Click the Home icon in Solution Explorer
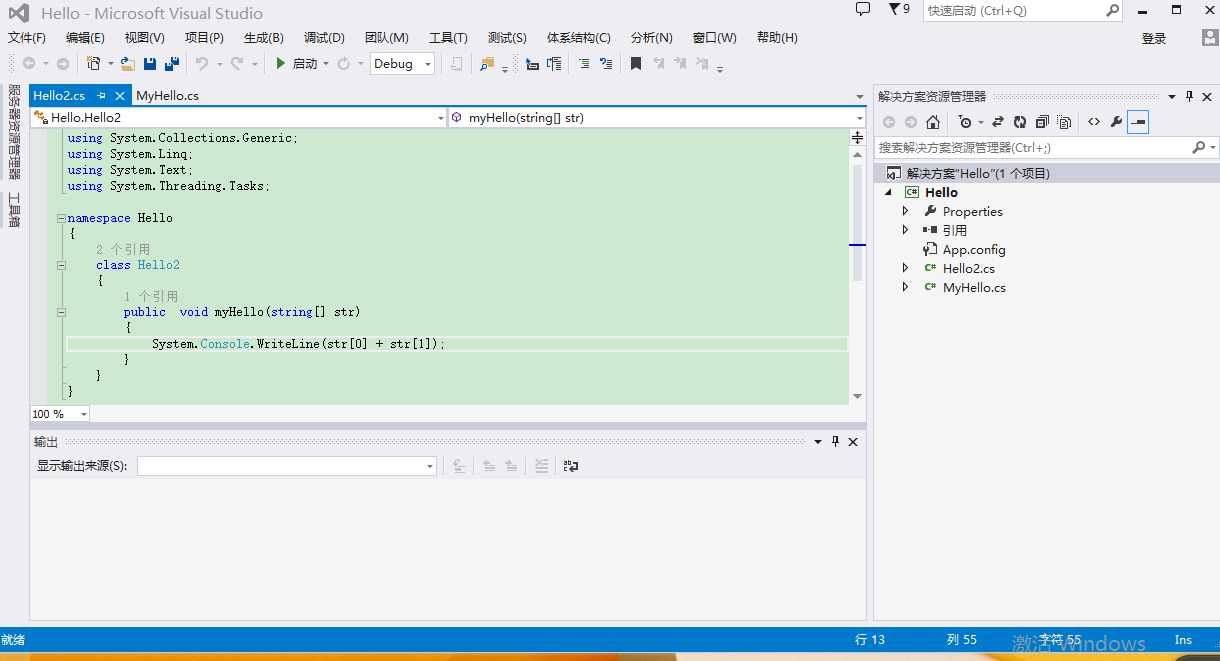The image size is (1220, 661). tap(933, 122)
